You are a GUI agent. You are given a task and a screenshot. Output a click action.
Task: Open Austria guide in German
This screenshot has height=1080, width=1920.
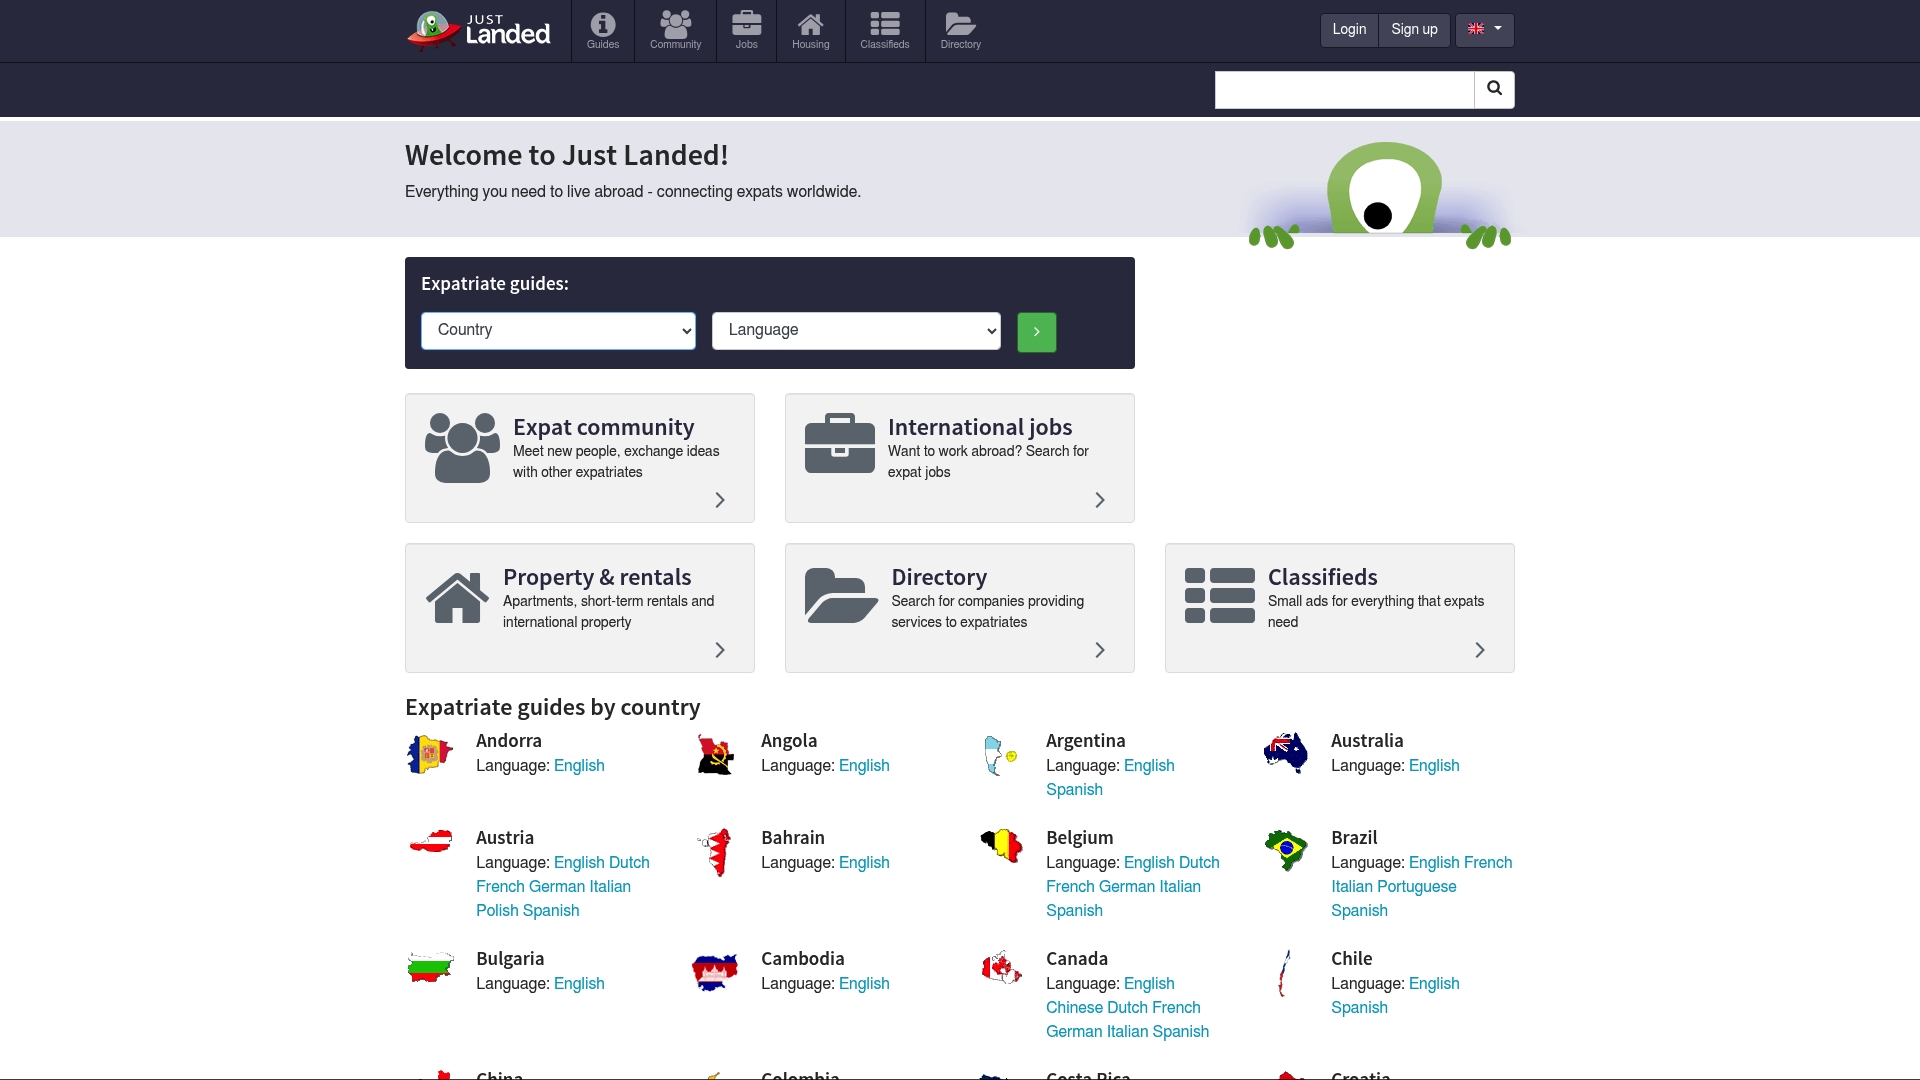pos(557,887)
